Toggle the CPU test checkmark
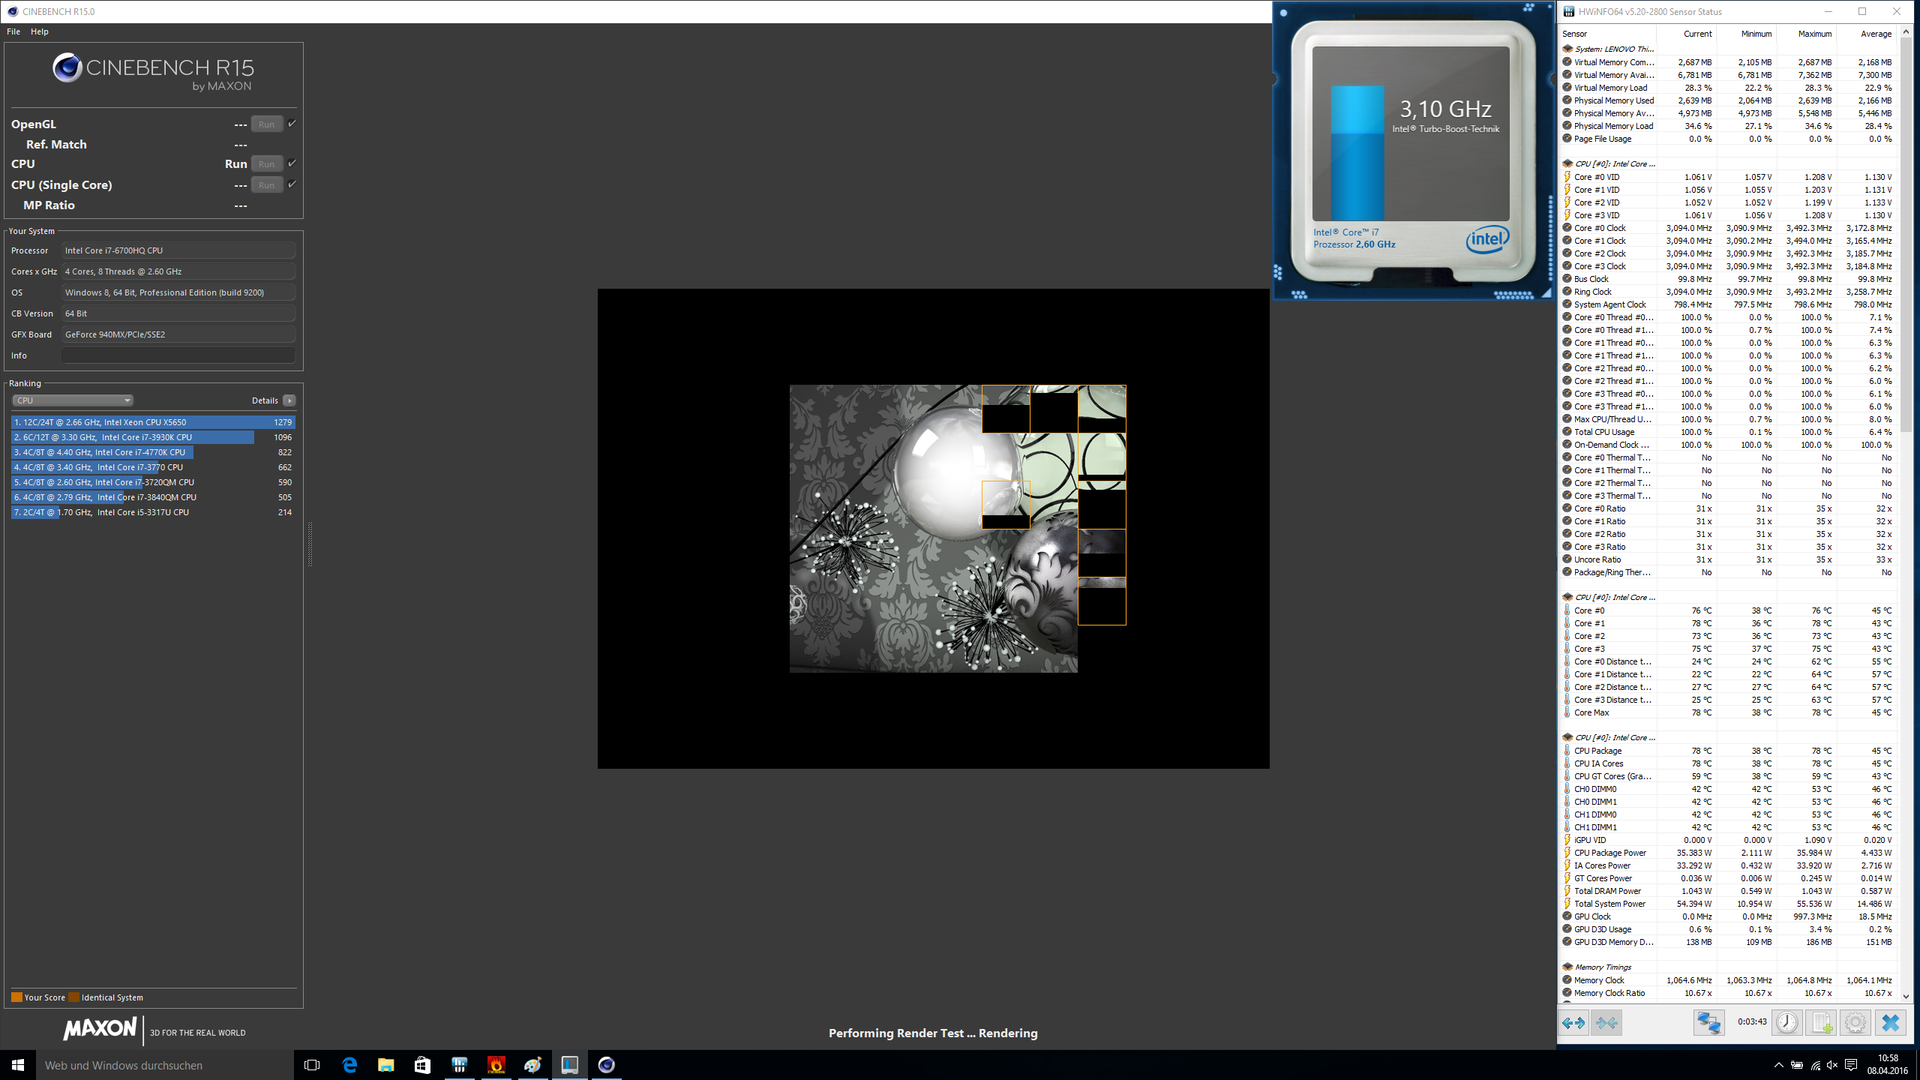 (x=292, y=164)
